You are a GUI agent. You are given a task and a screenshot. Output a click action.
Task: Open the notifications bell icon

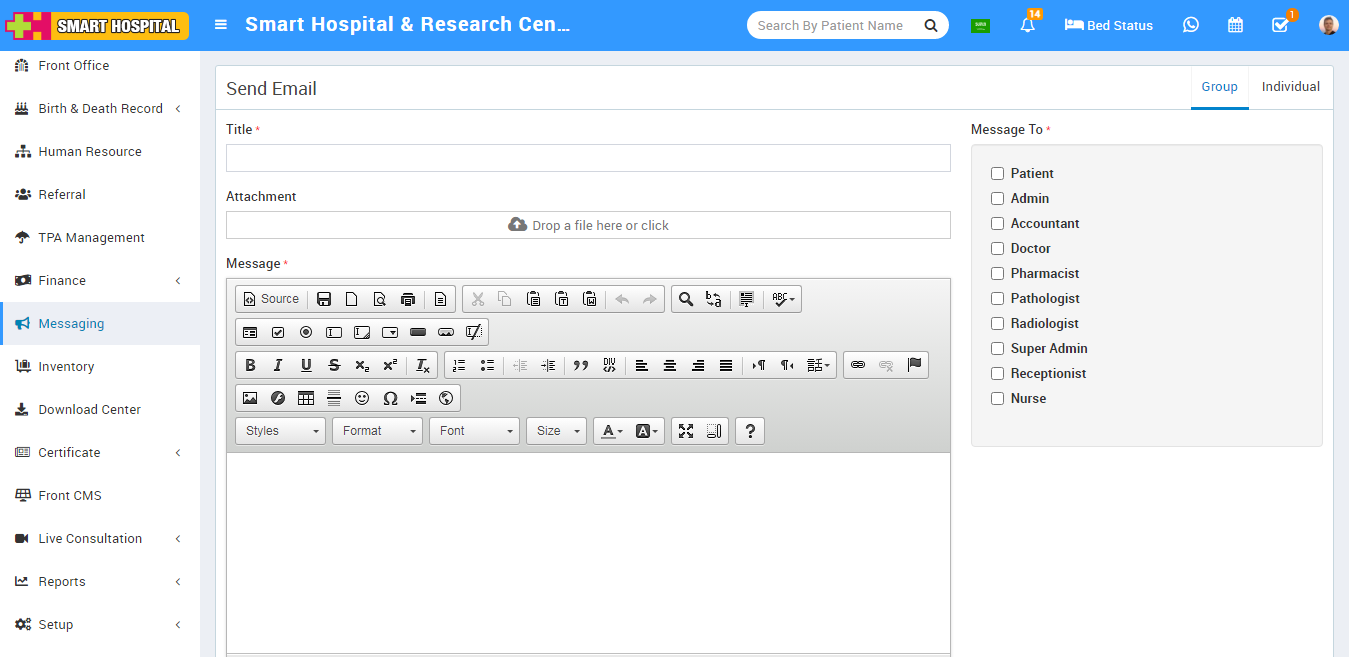pos(1027,25)
